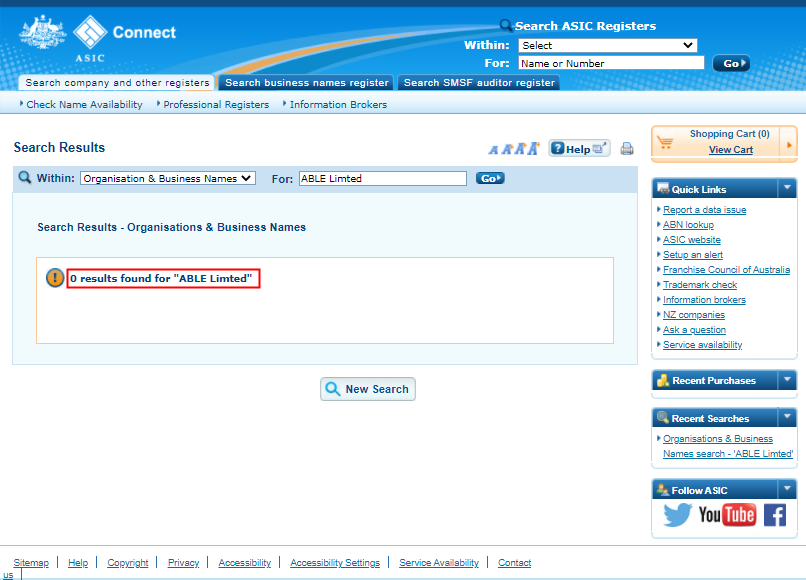Open Setup an alert link
The width and height of the screenshot is (806, 580).
tap(692, 255)
